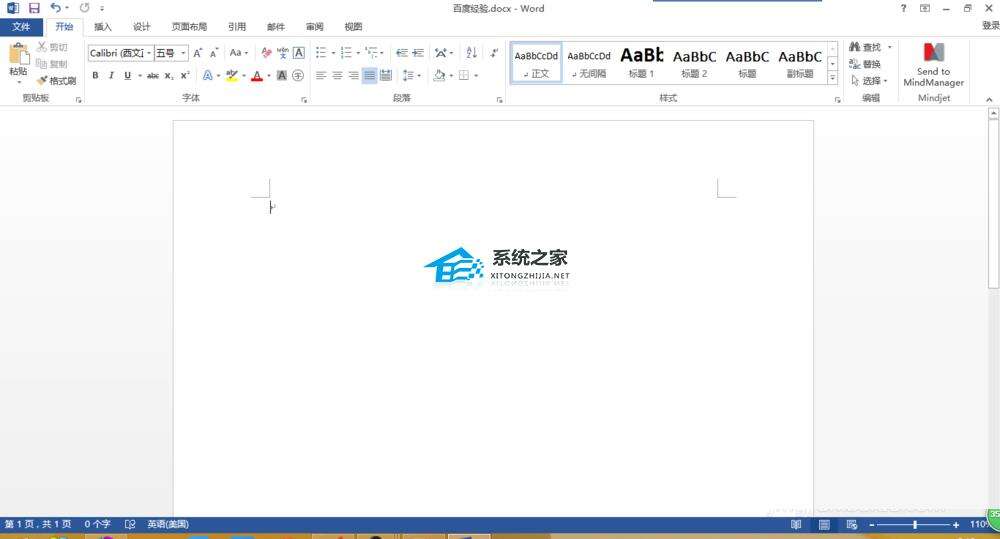Toggle Underline formatting
1000x539 pixels.
pyautogui.click(x=128, y=75)
